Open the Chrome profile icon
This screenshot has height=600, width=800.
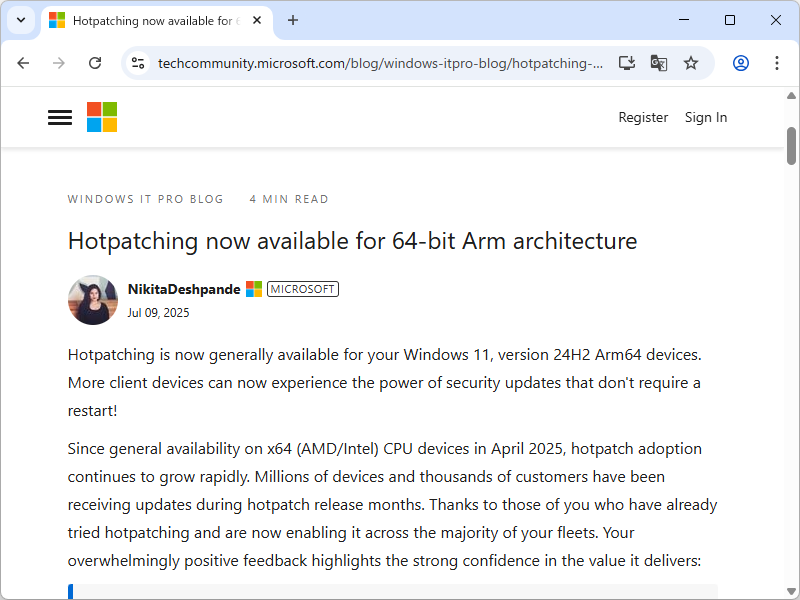pyautogui.click(x=740, y=62)
